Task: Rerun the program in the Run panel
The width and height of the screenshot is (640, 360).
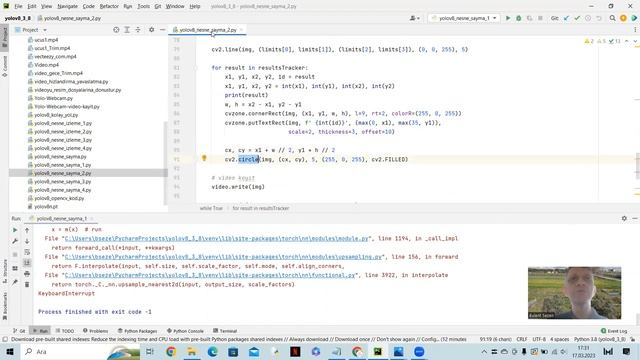Action: (15, 231)
